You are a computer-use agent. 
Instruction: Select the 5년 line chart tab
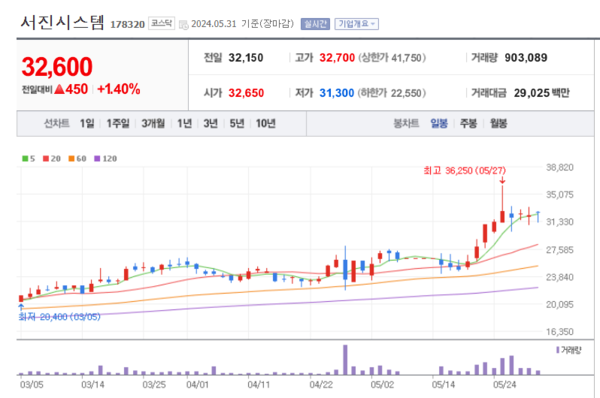237,123
